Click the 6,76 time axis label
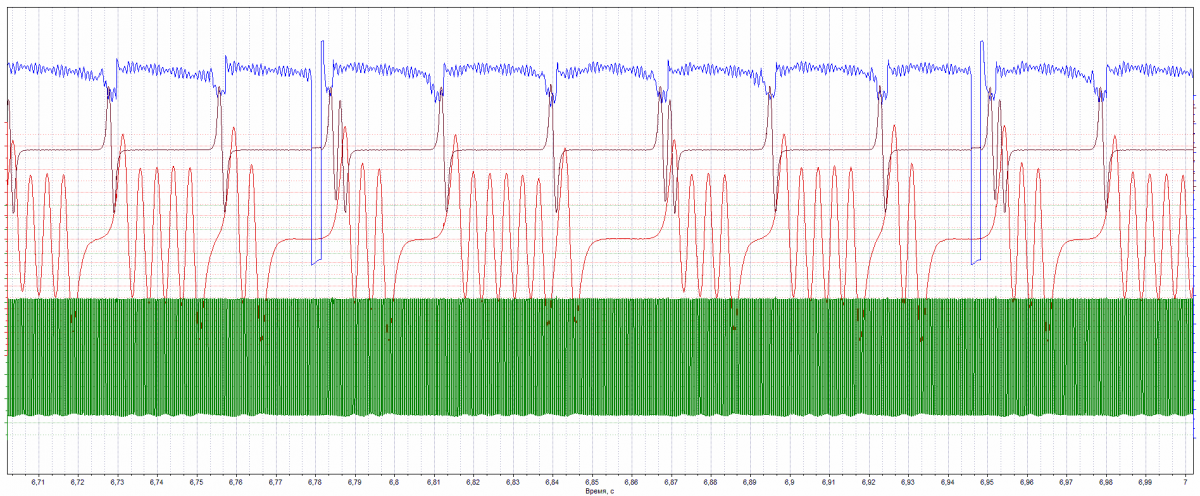The image size is (1200, 496). 235,482
